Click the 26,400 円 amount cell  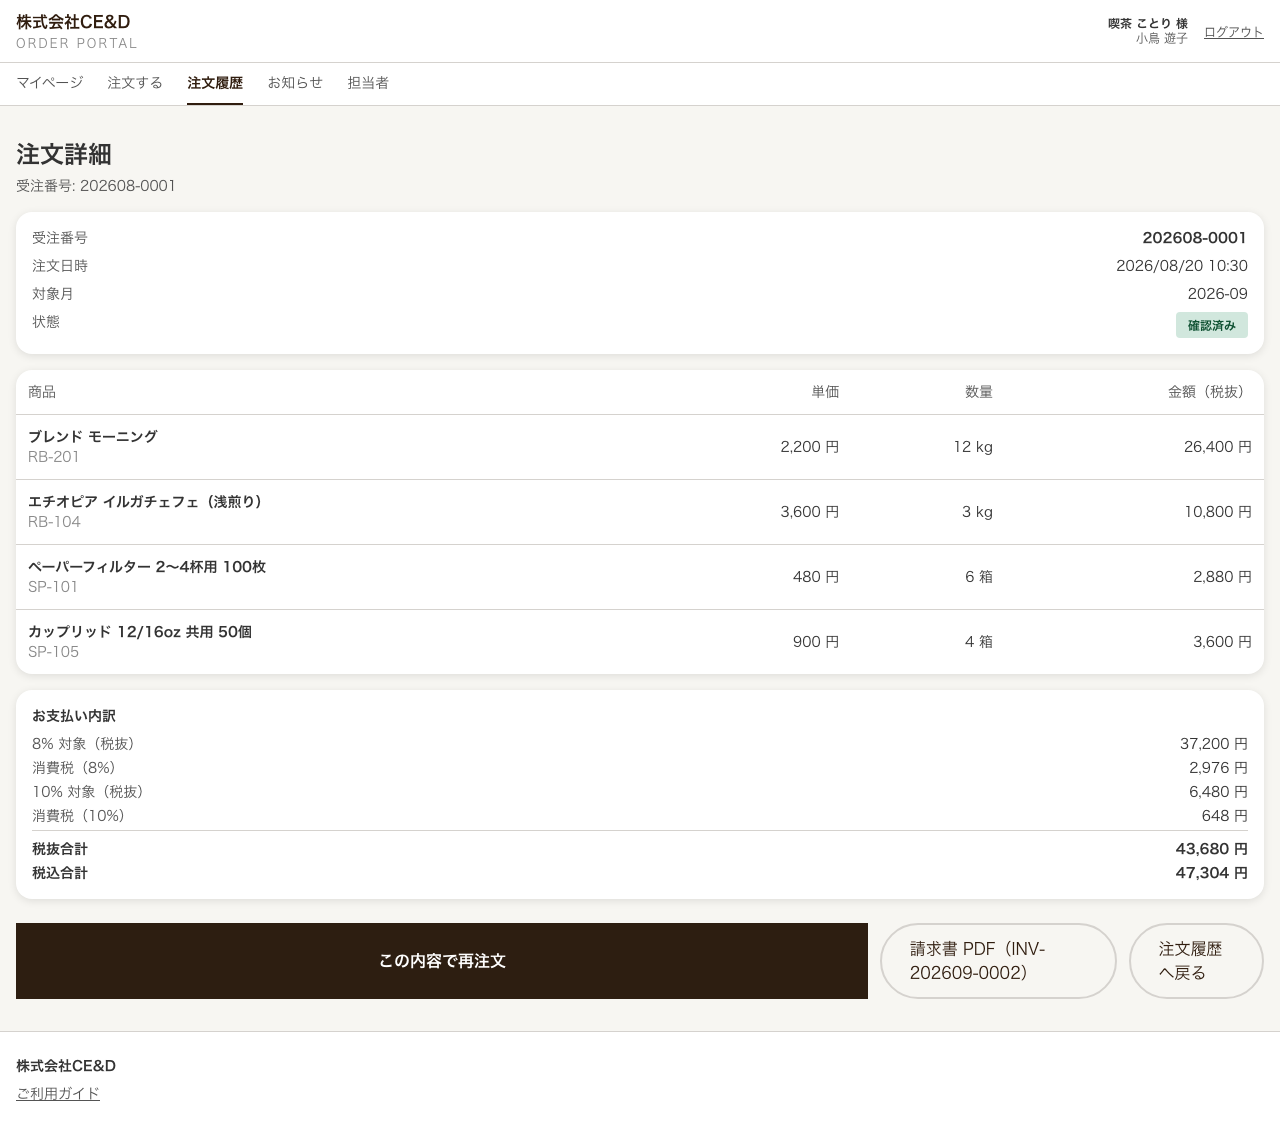(1218, 447)
